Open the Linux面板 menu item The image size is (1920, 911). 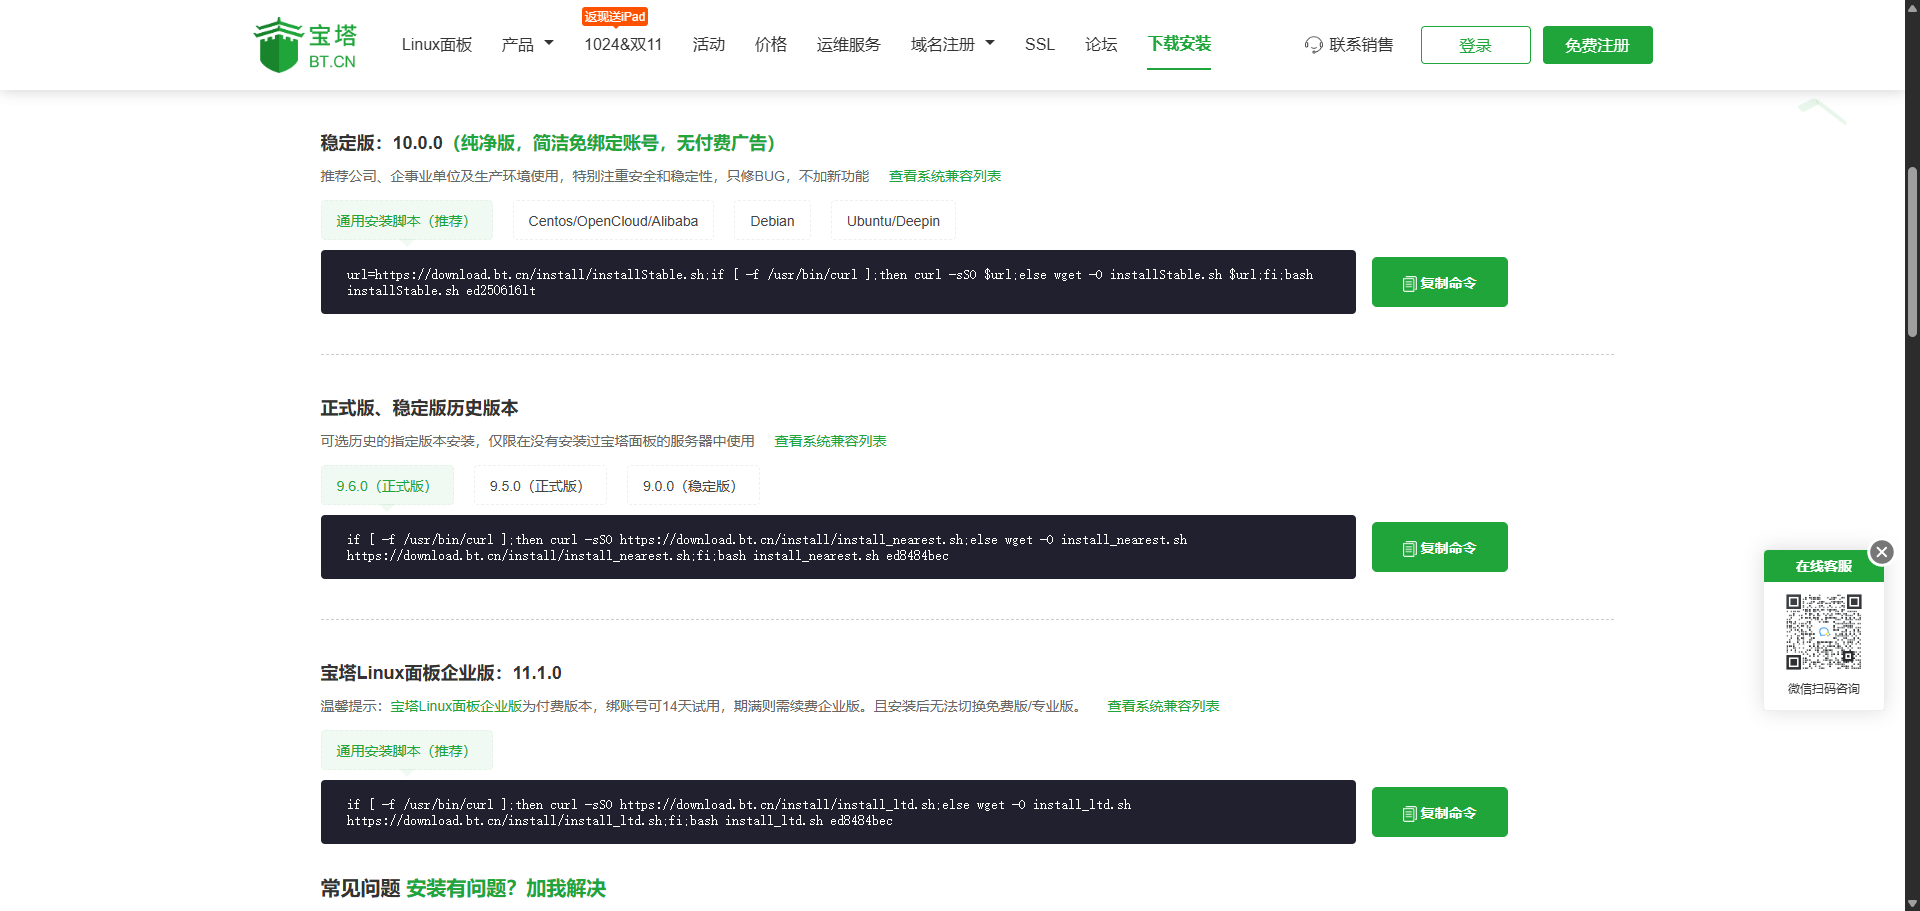pos(437,45)
